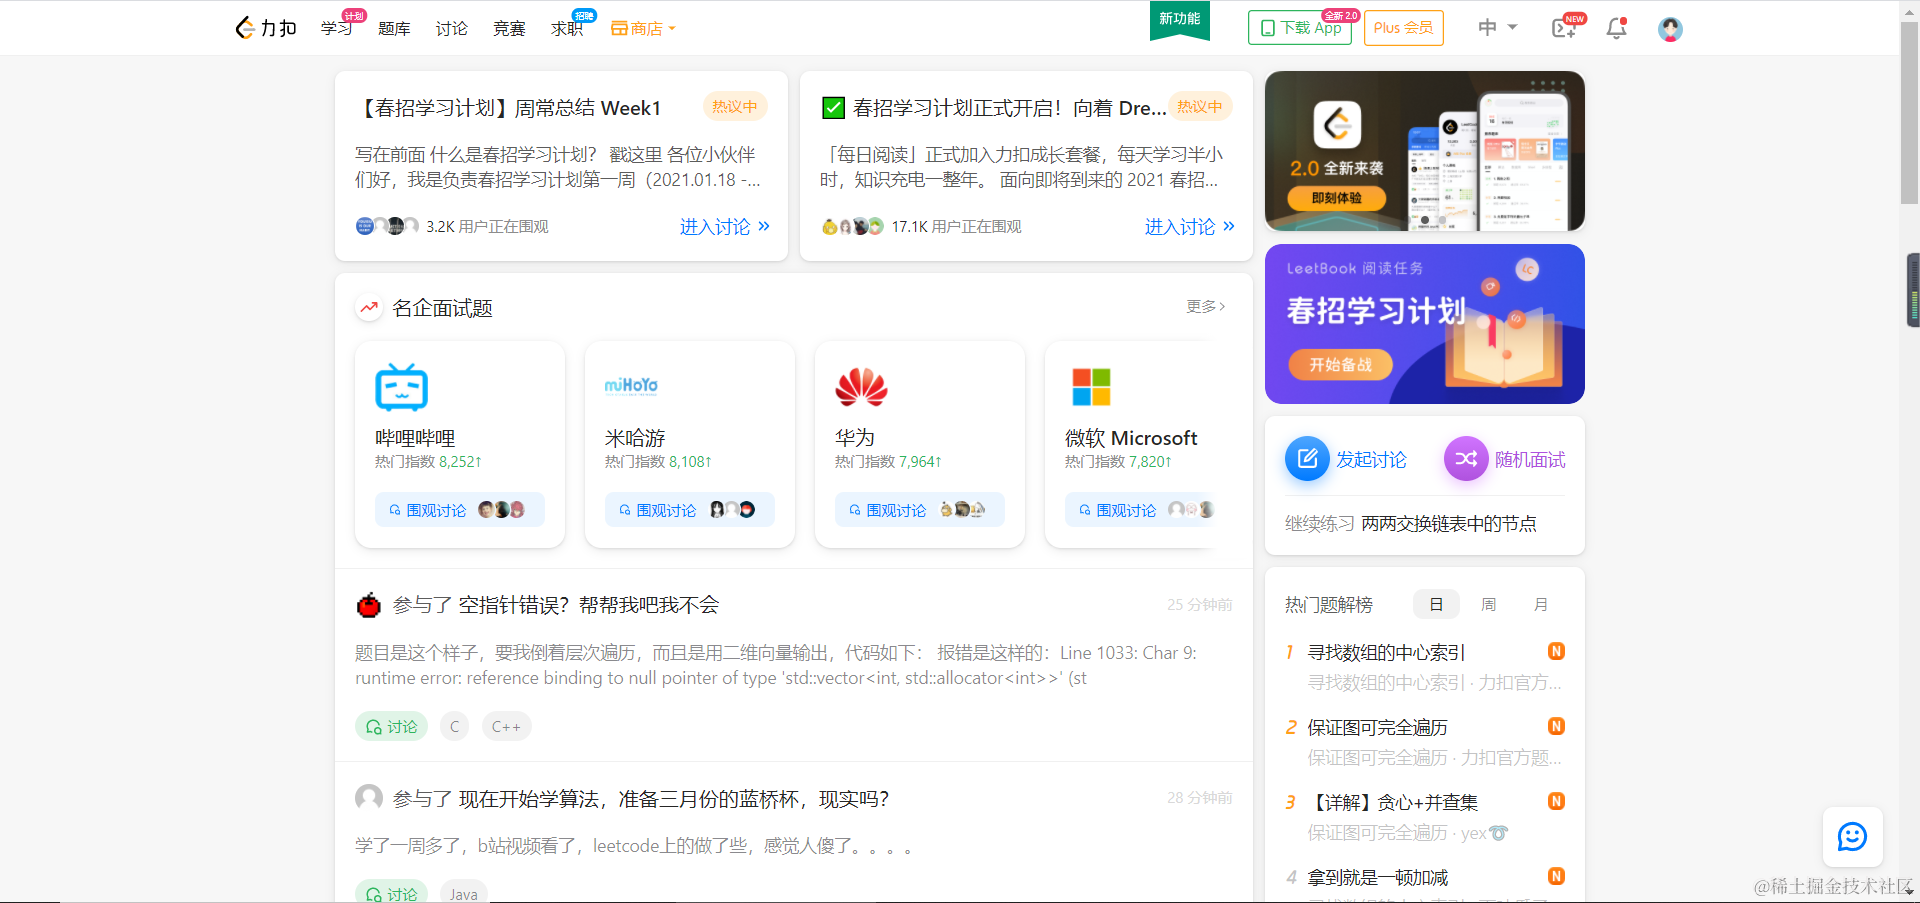
Task: Open the 求职 page
Action: [567, 28]
